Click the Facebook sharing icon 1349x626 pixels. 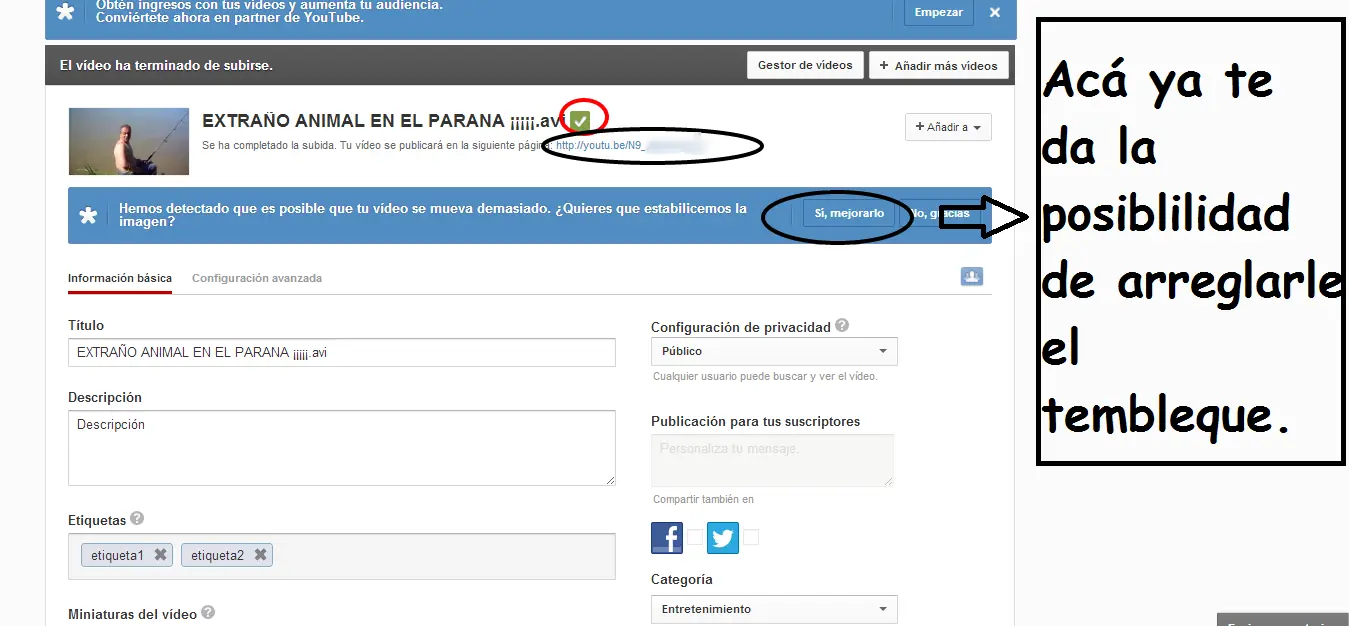coord(667,537)
